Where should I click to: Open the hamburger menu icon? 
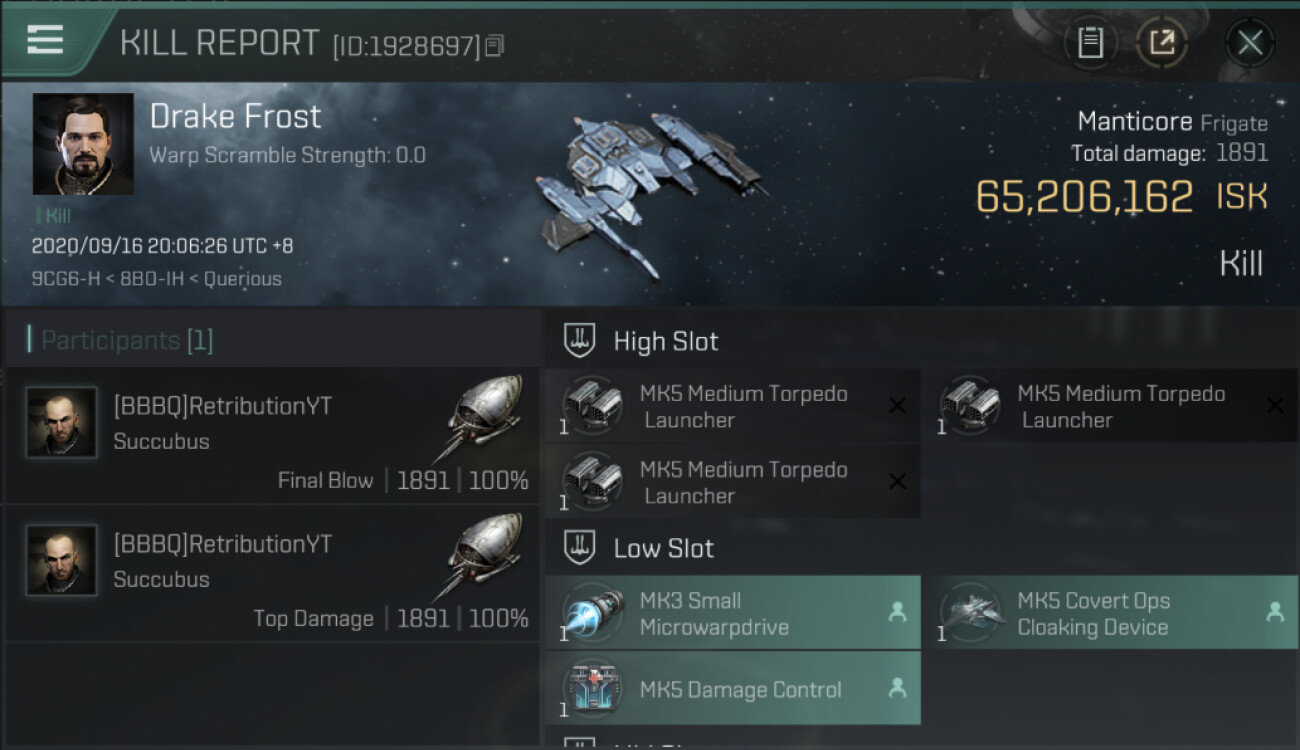point(45,40)
